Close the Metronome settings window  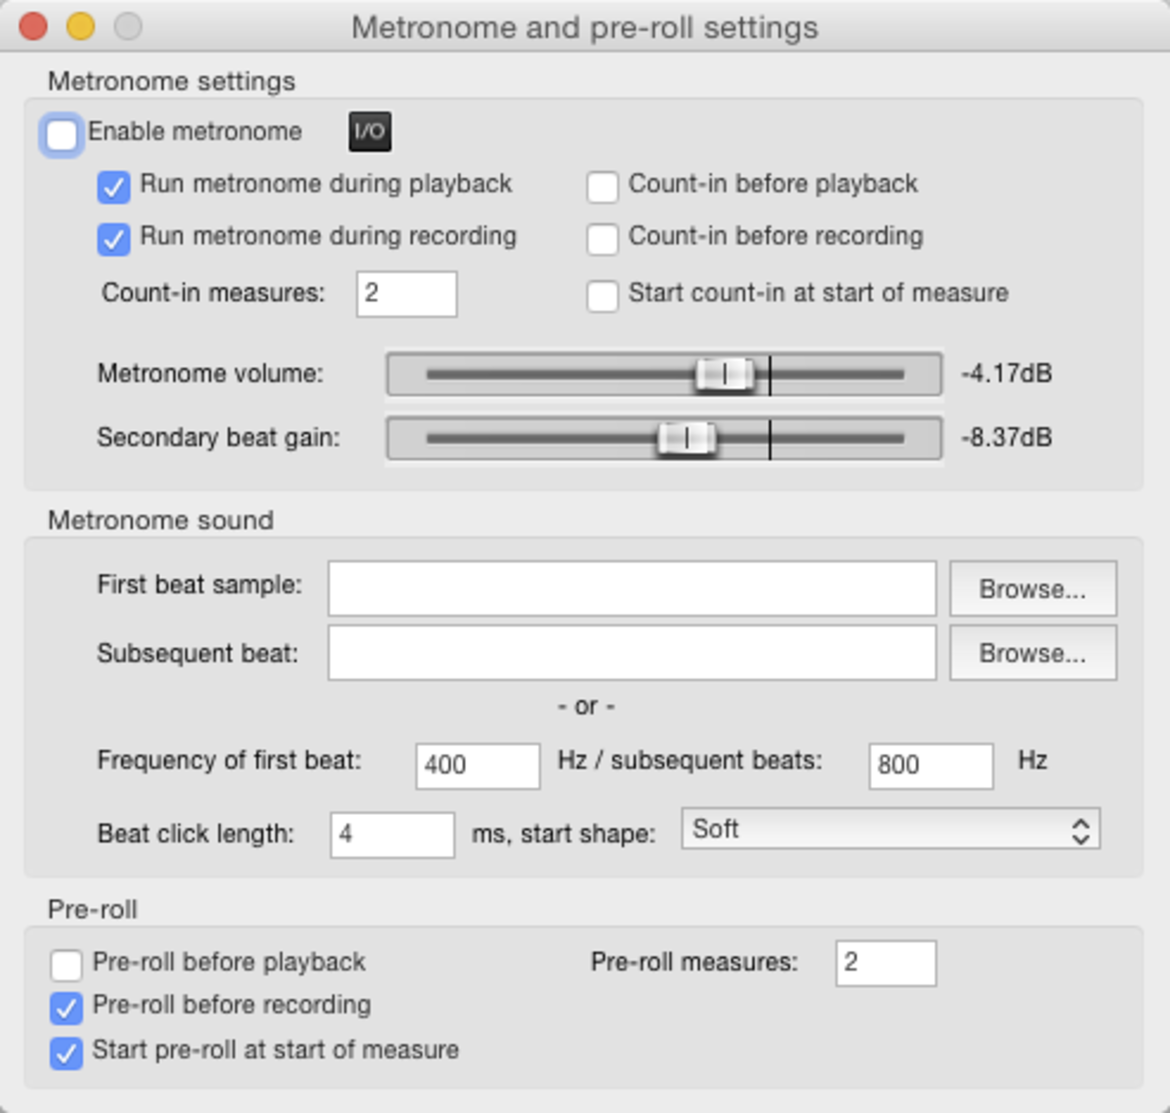34,27
